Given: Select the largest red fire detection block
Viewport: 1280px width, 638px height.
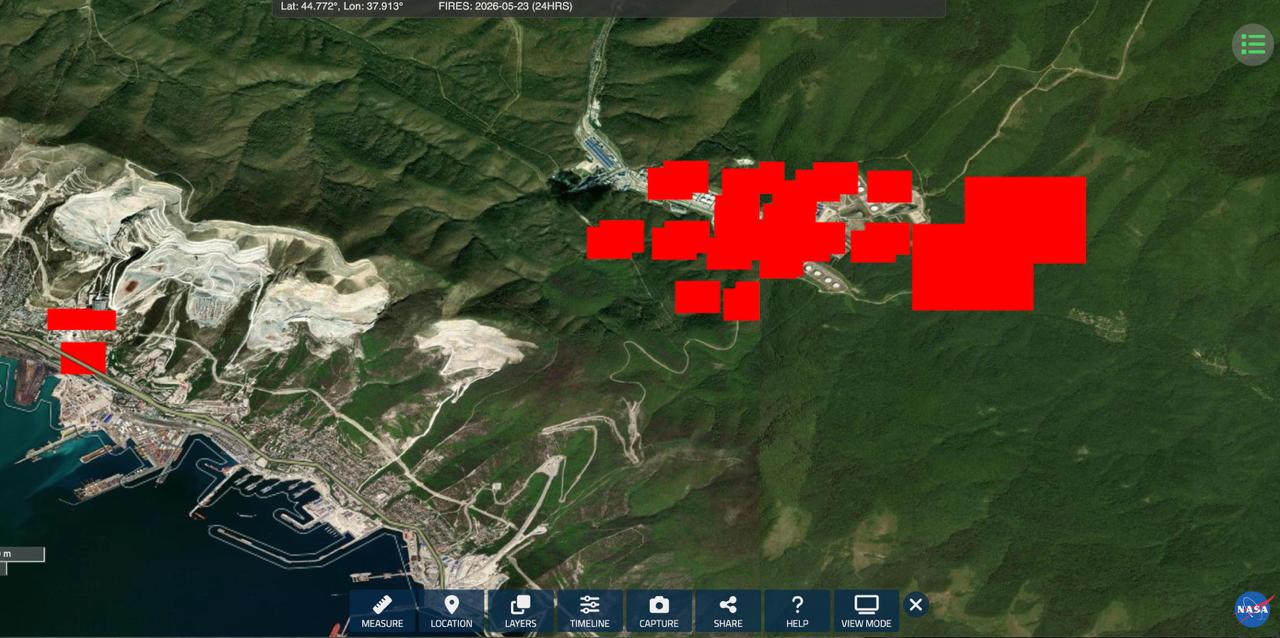Looking at the screenshot, I should click(999, 243).
